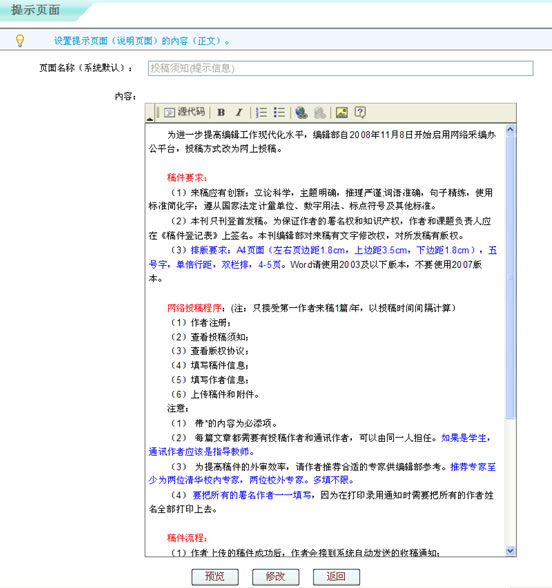Viewport: 552px width, 588px height.
Task: Click the editor scrollbar down arrow
Action: click(510, 550)
